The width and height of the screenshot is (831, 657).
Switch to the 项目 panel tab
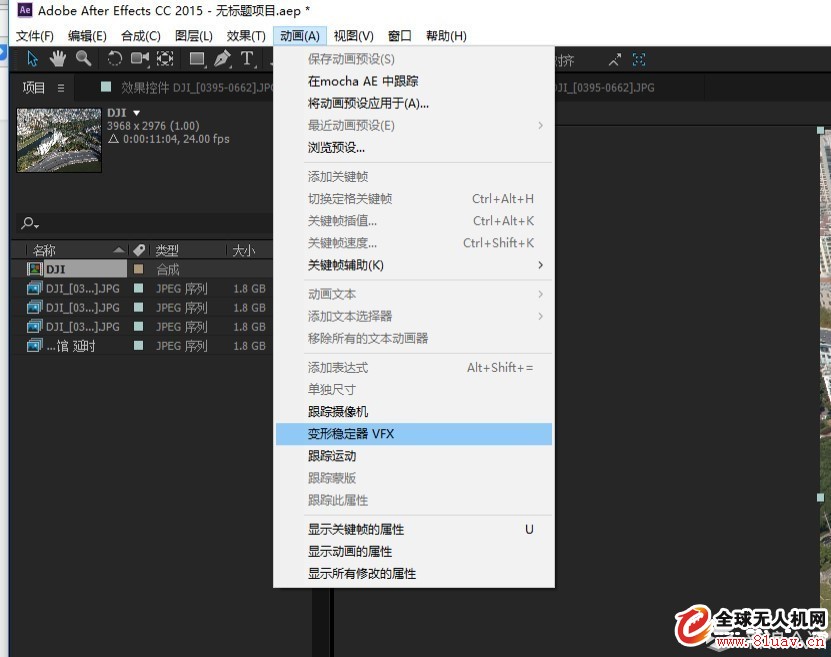pyautogui.click(x=33, y=88)
